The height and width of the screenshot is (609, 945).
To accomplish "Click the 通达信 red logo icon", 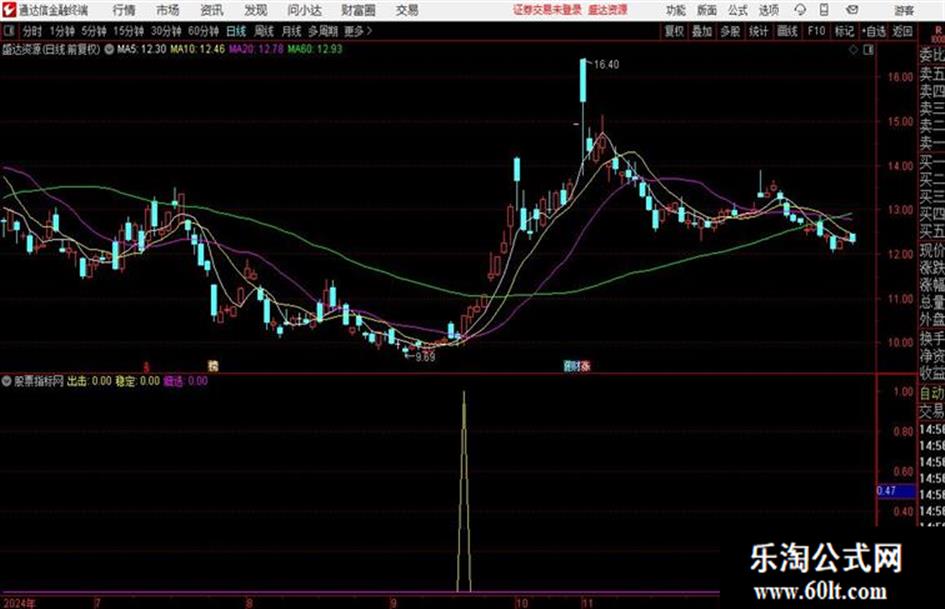I will tap(8, 10).
